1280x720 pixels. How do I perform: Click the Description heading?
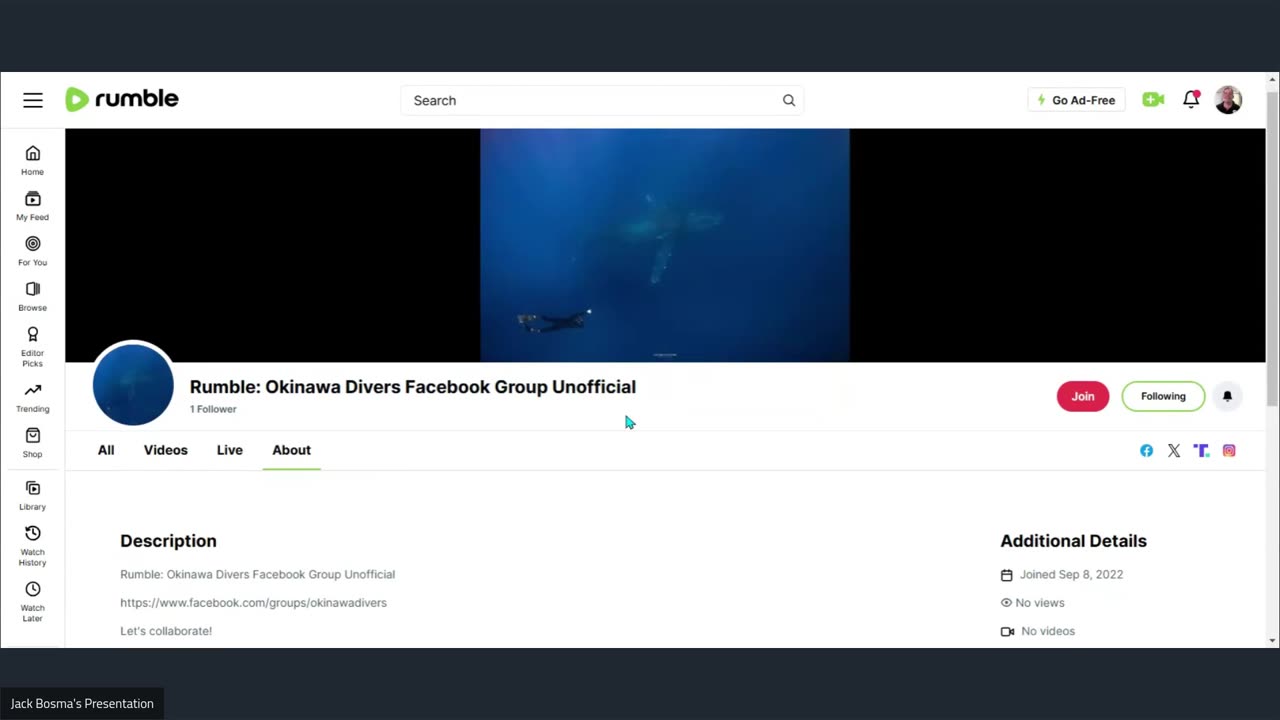(168, 541)
